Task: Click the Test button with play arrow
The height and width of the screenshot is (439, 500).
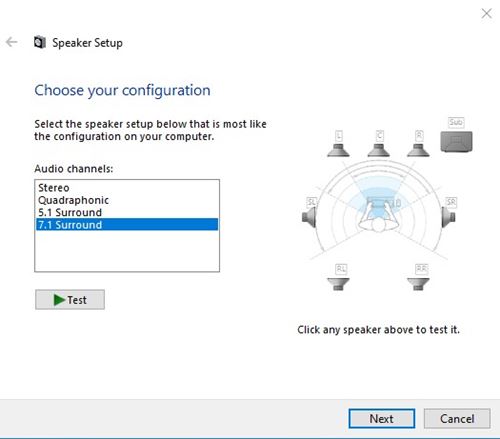Action: point(70,300)
